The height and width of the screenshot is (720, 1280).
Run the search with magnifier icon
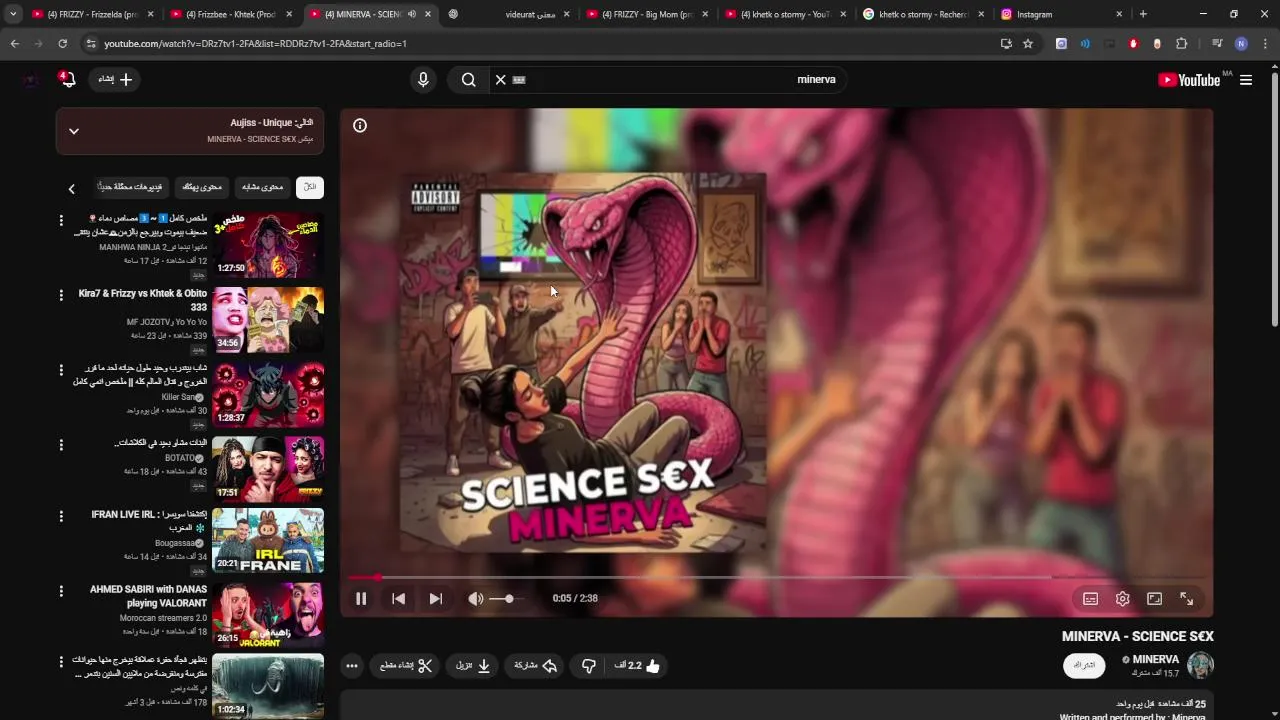[x=468, y=80]
